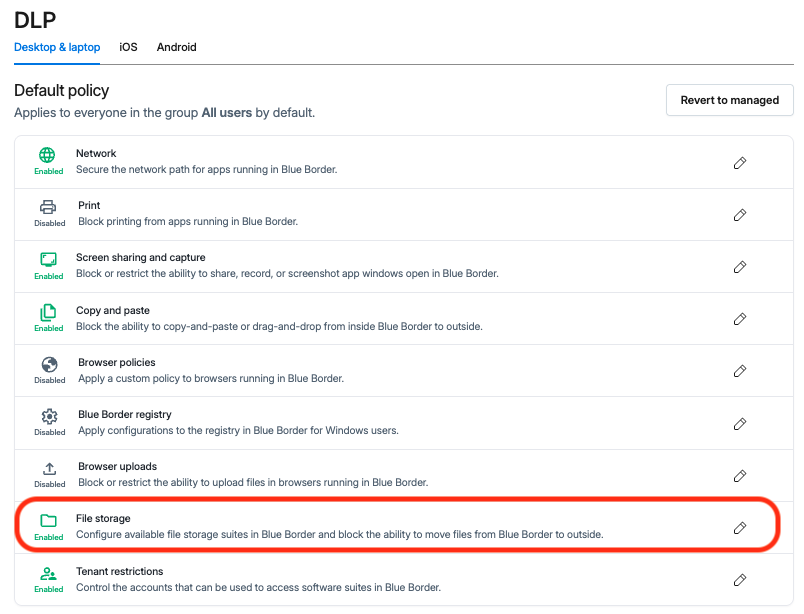Edit the Network policy with pencil icon
804x614 pixels.
[x=739, y=163]
